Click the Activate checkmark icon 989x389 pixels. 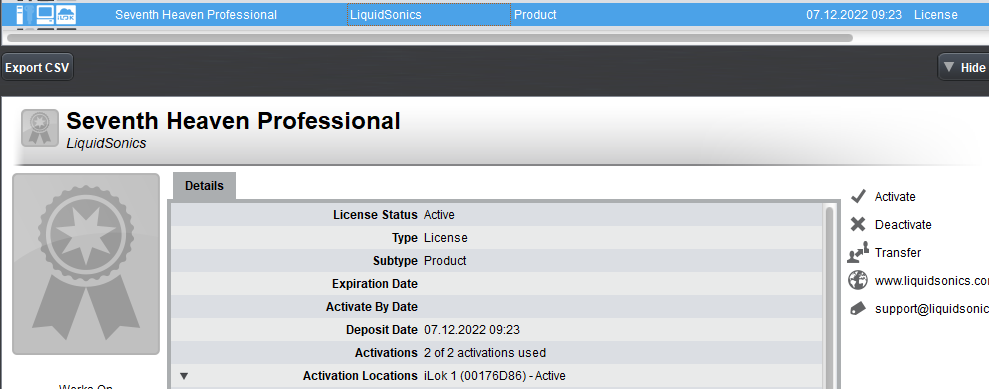click(x=858, y=197)
